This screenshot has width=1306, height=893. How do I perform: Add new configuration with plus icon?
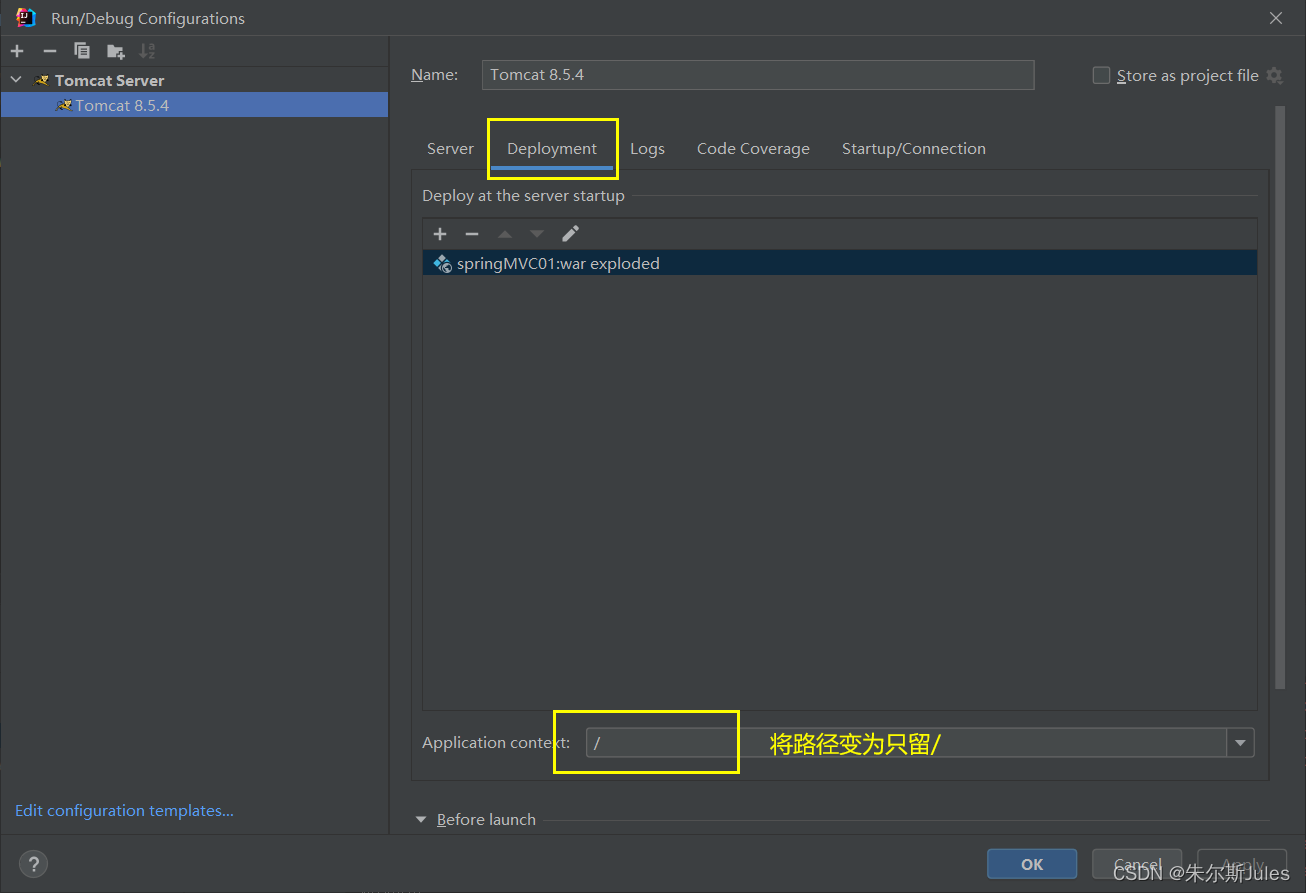[17, 51]
